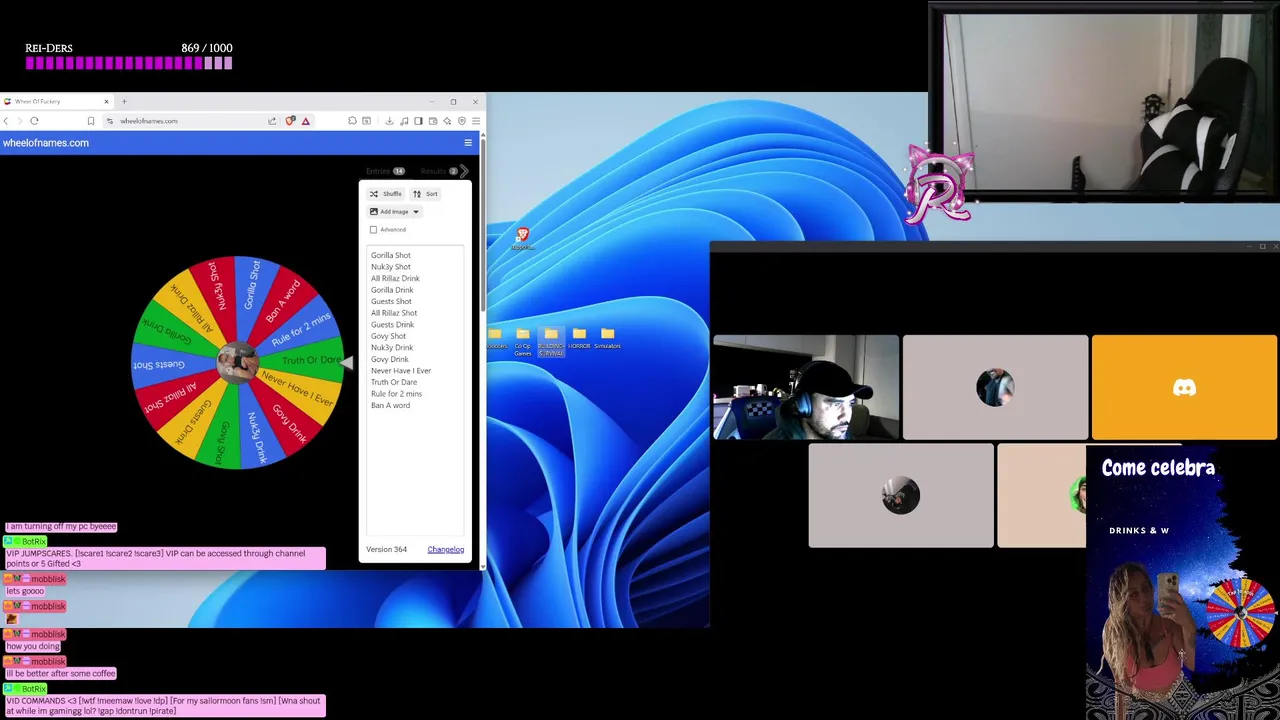Click 'Govy Shot' entry in list
The image size is (1280, 720).
click(x=388, y=336)
